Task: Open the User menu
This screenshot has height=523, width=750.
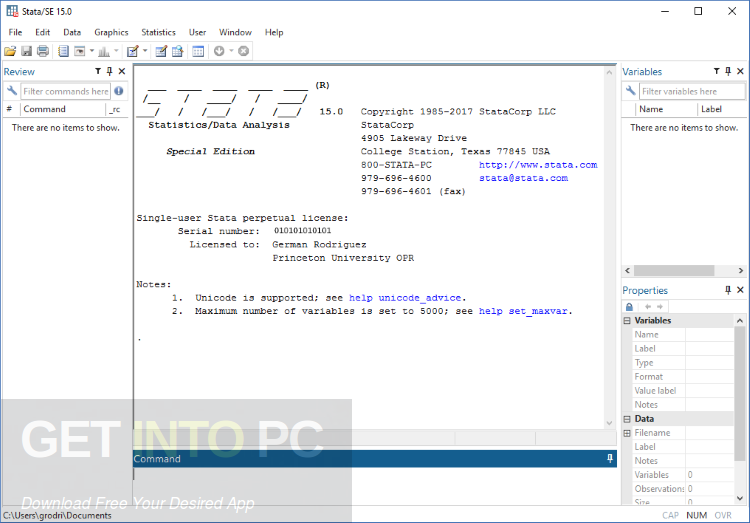Action: pyautogui.click(x=197, y=32)
